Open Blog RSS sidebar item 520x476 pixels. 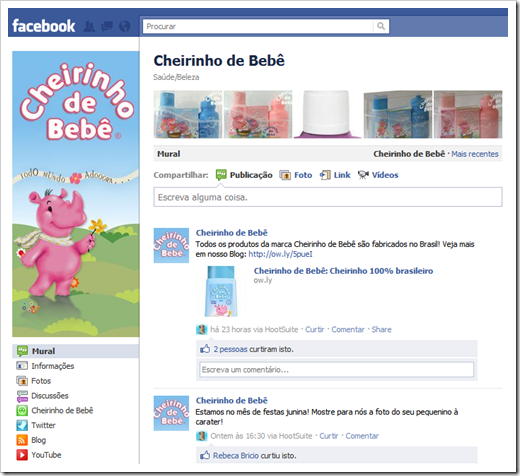click(x=31, y=440)
